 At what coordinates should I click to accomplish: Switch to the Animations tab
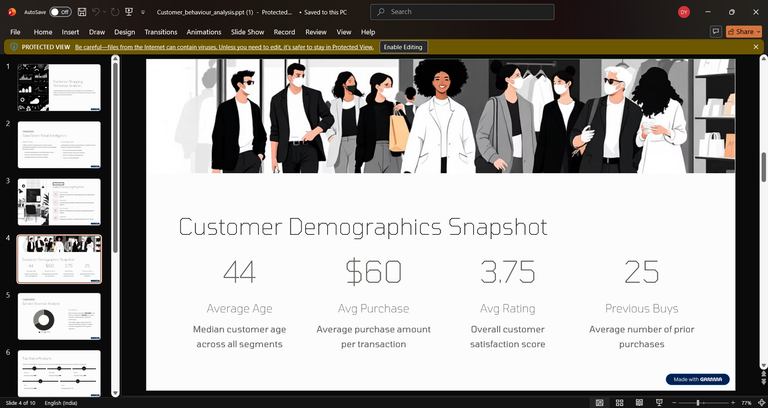[204, 32]
